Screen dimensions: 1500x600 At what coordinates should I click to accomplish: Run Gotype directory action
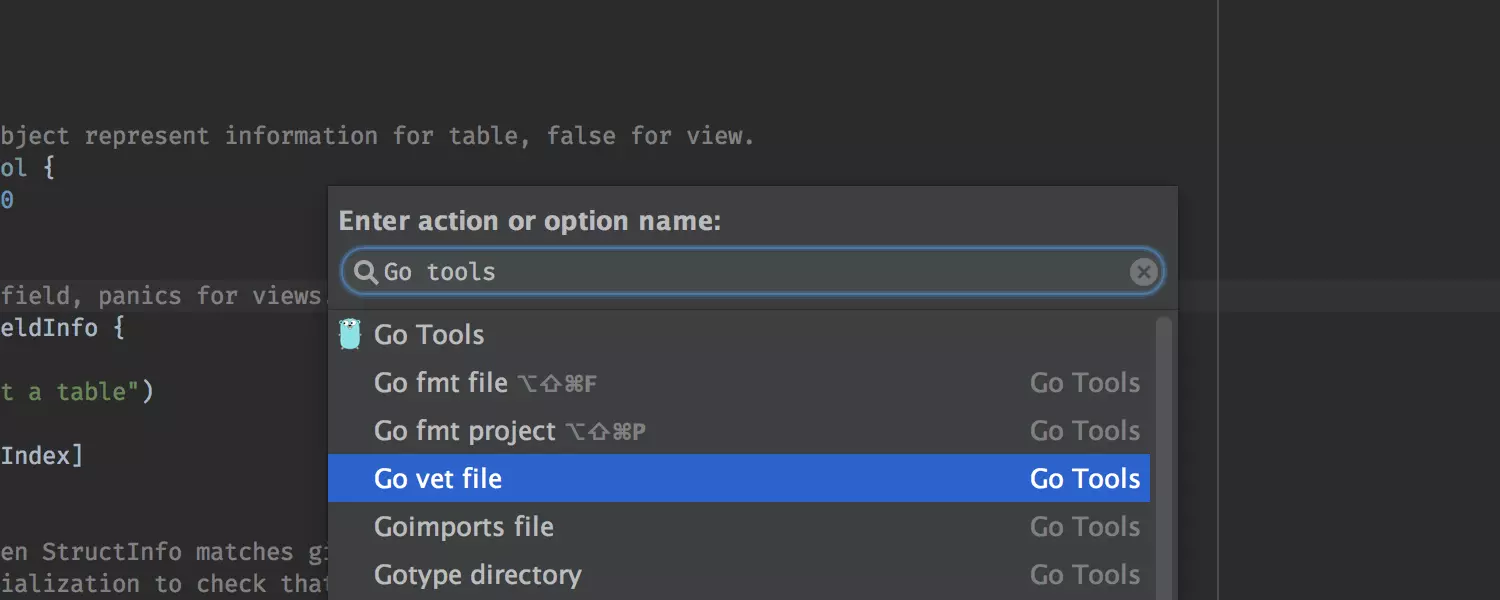point(477,575)
